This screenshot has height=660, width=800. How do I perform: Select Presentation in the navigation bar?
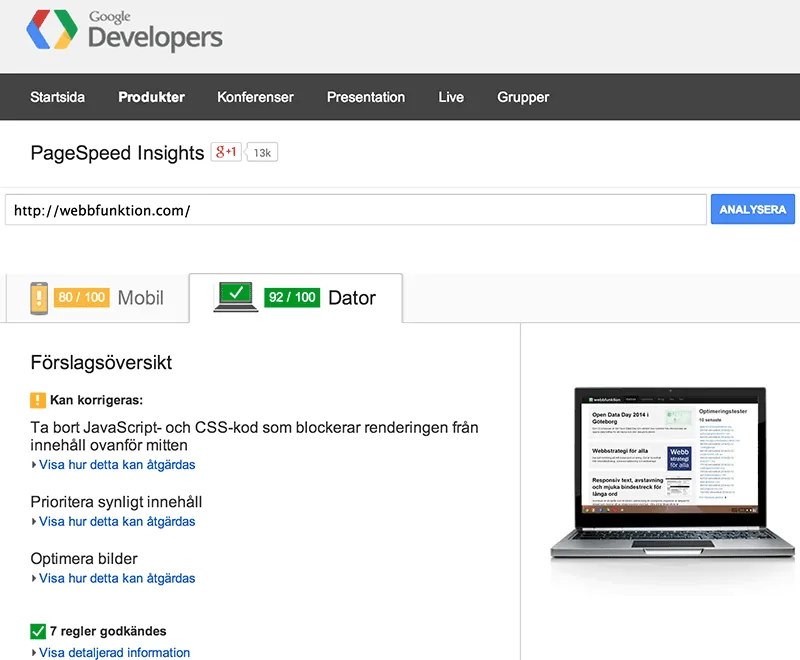(x=366, y=97)
